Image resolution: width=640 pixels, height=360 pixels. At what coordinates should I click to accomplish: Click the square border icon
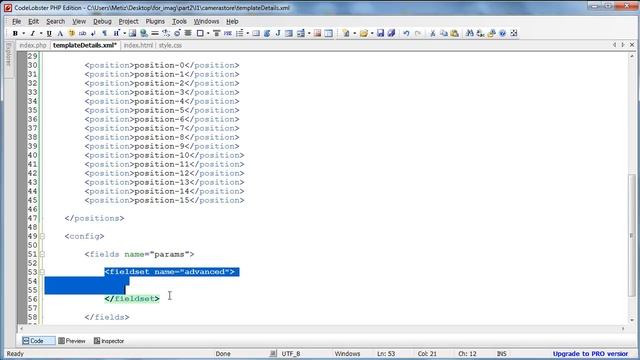tap(200, 33)
